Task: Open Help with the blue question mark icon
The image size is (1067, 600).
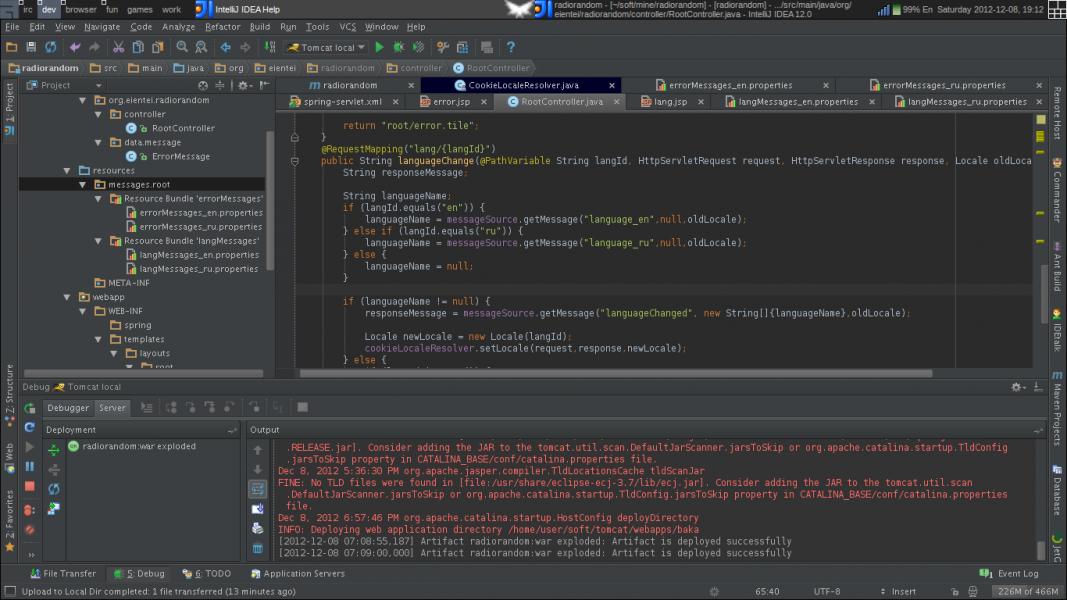Action: coord(510,47)
